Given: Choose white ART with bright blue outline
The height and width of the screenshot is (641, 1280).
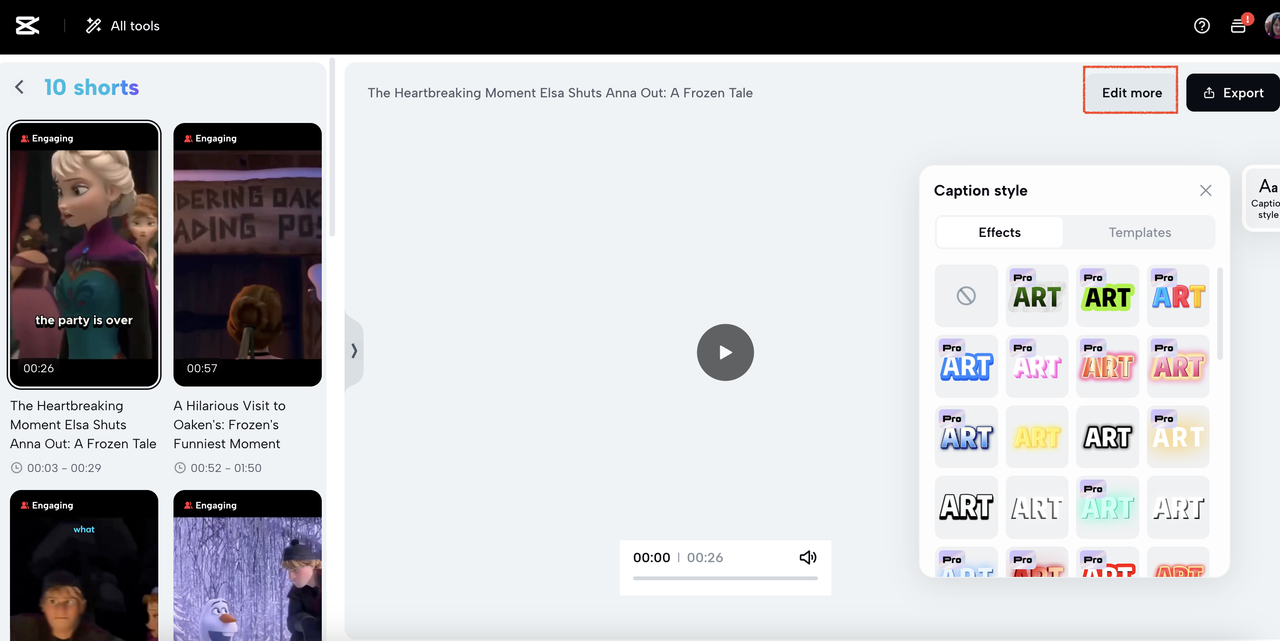Looking at the screenshot, I should click(966, 366).
